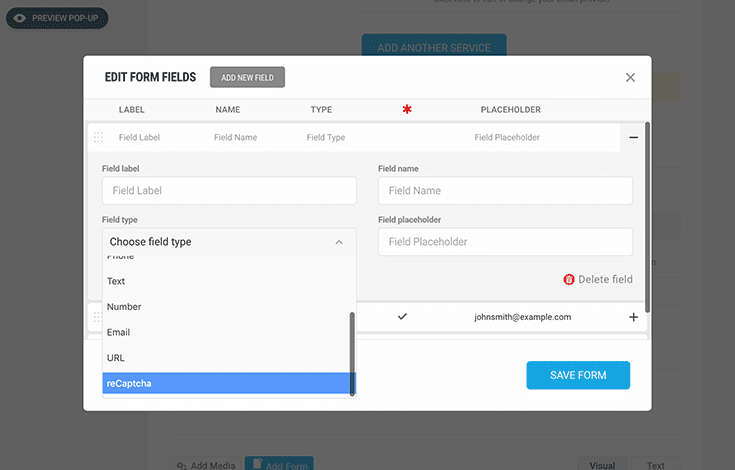Focus the Field Name text box
This screenshot has width=735, height=470.
click(505, 191)
